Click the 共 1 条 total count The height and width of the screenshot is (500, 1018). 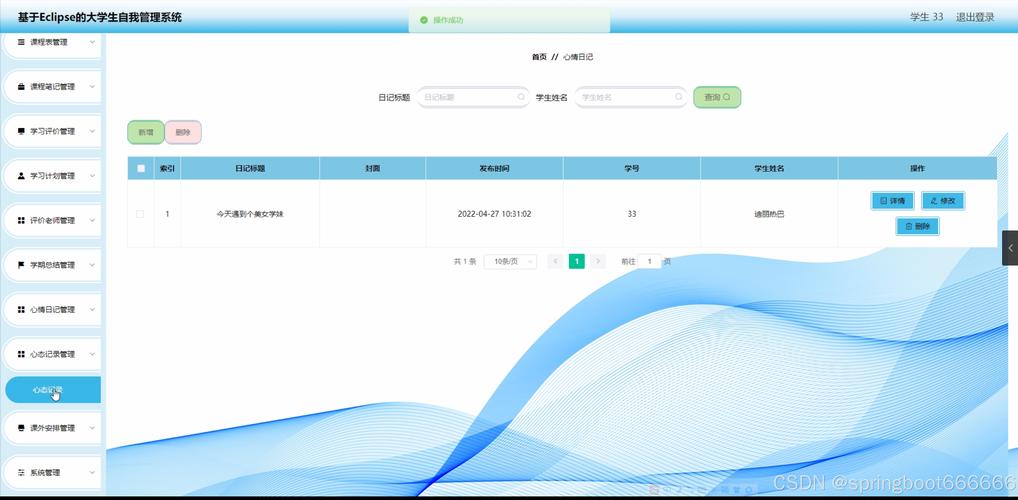[464, 261]
